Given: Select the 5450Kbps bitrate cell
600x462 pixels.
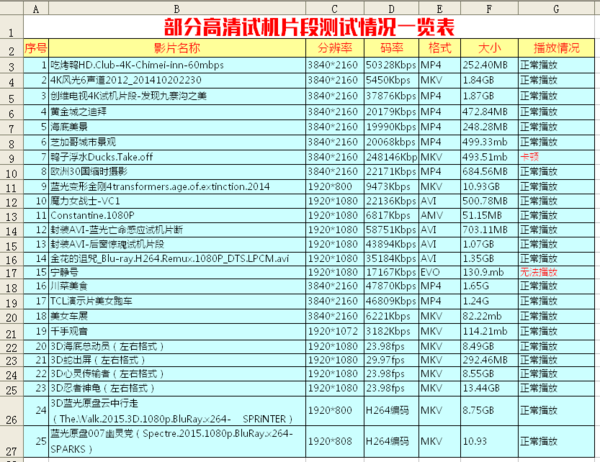Looking at the screenshot, I should (391, 81).
